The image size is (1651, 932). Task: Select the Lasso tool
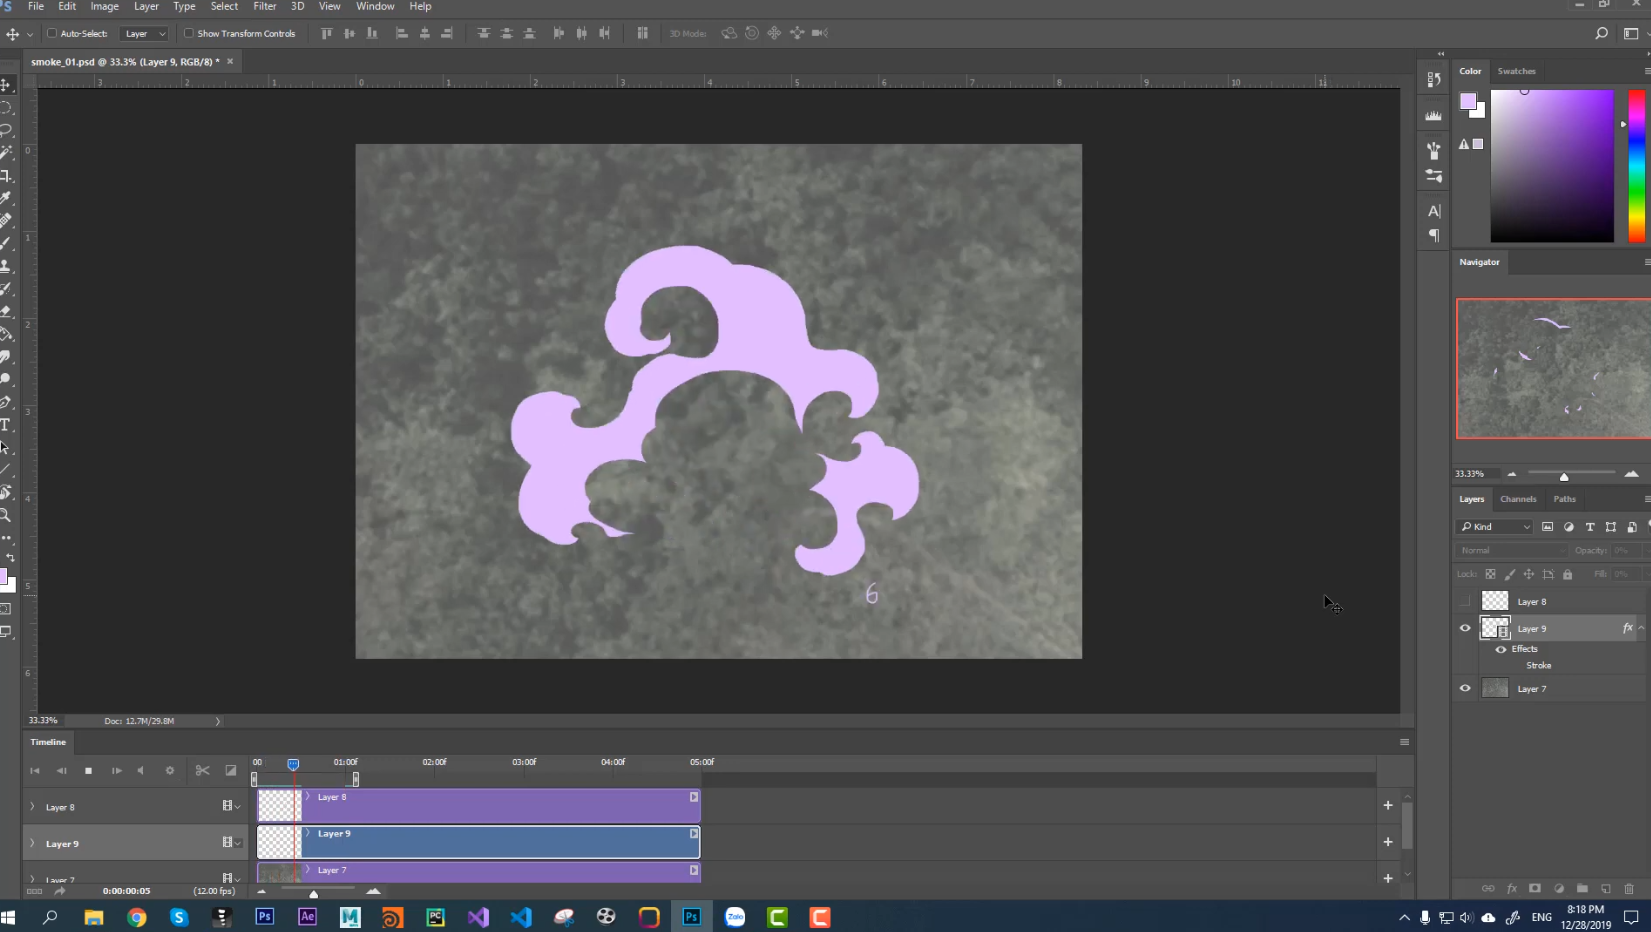(6, 130)
